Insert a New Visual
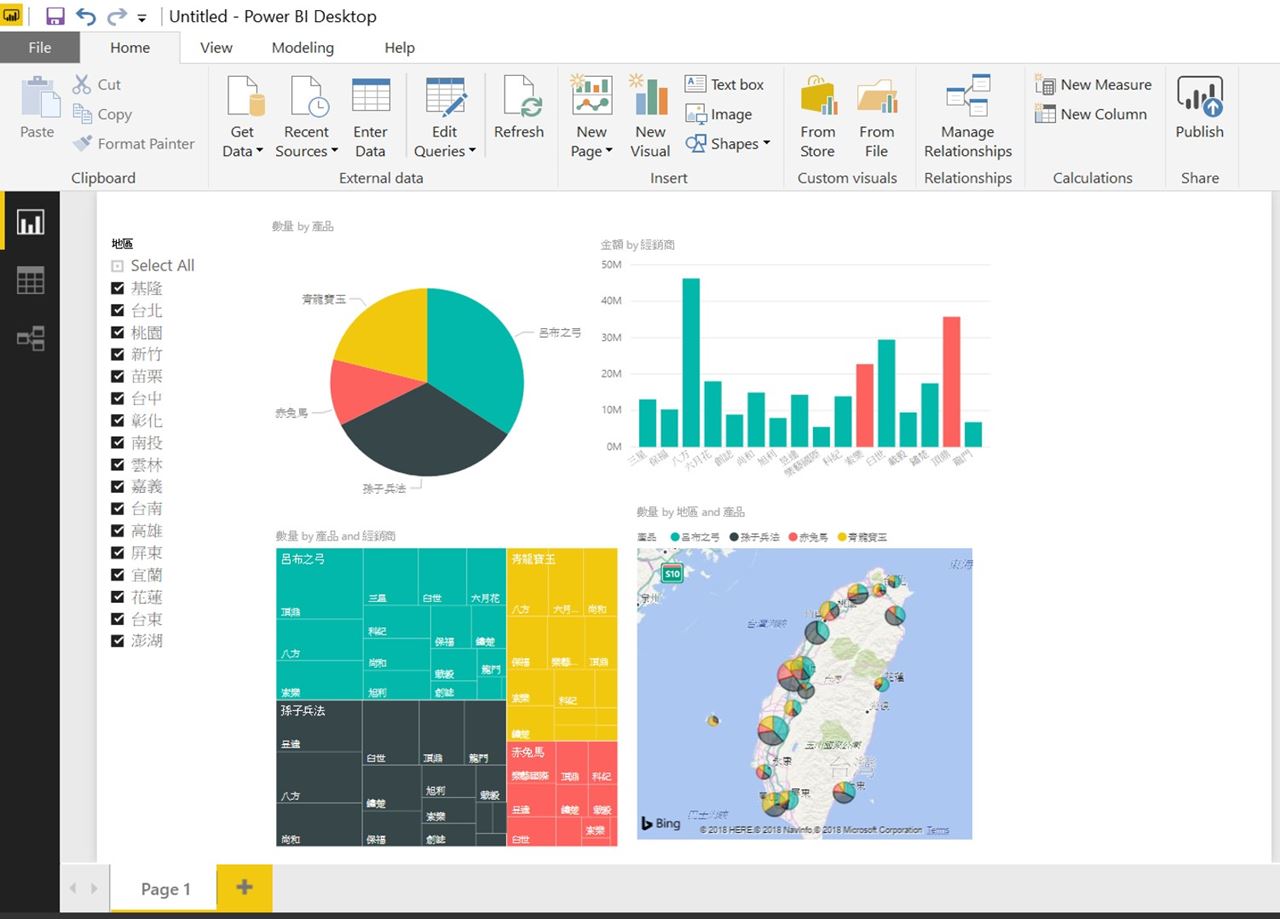The width and height of the screenshot is (1280, 919). tap(650, 116)
